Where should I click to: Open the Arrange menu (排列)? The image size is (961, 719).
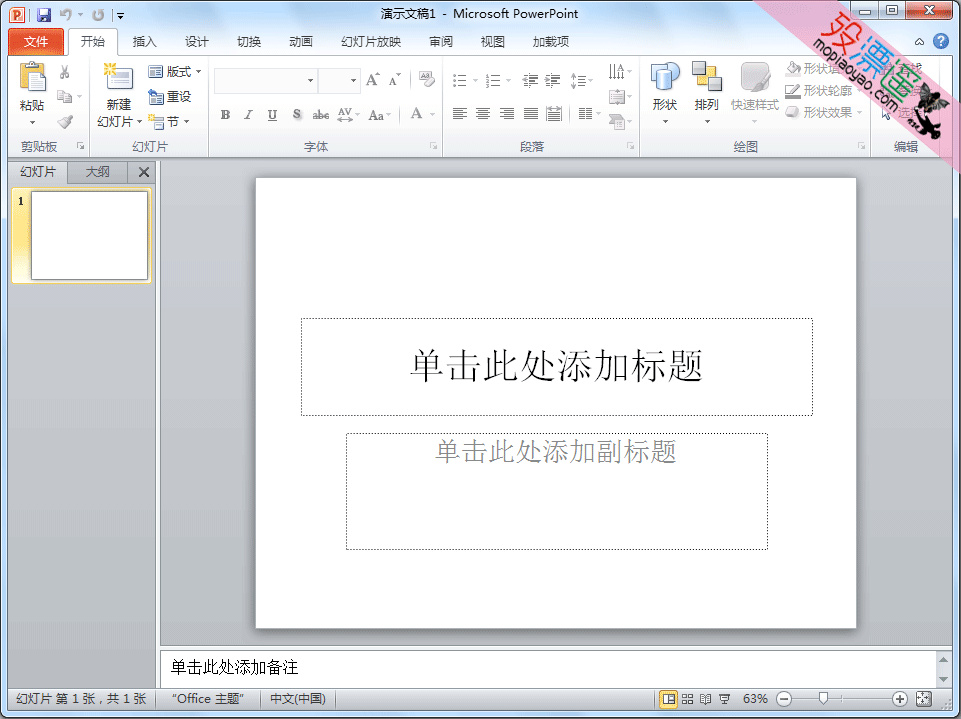coord(707,92)
